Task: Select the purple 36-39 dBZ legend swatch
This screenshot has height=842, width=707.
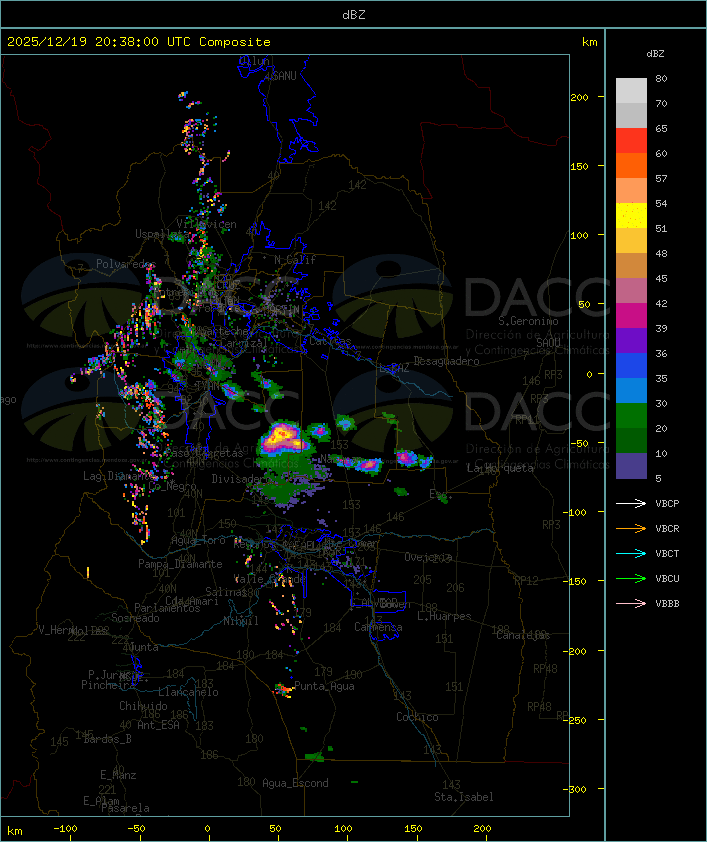Action: tap(631, 341)
